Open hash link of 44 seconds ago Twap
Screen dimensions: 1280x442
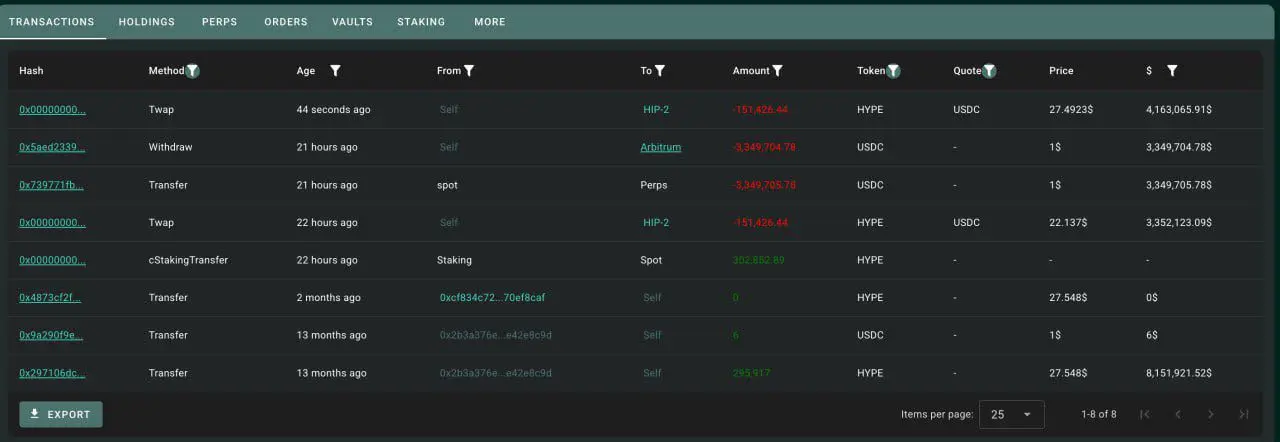[x=52, y=110]
